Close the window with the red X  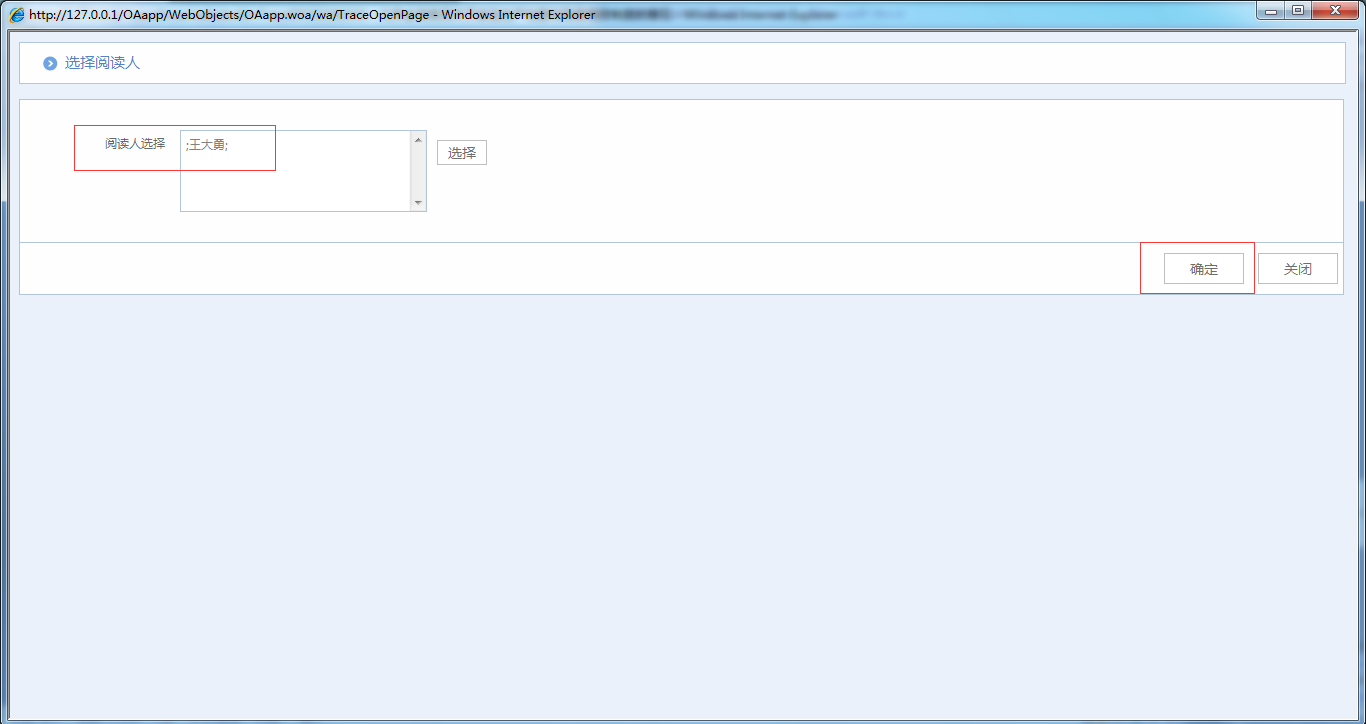1336,11
